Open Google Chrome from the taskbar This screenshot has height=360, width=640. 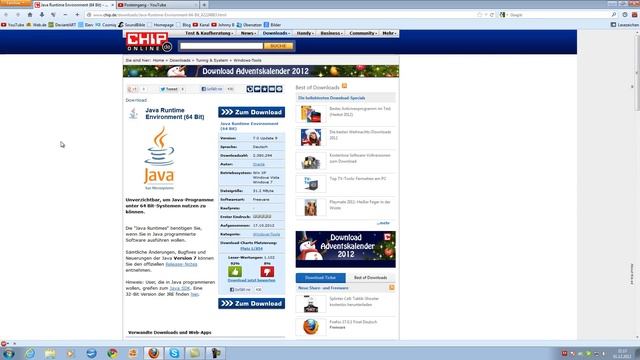point(112,353)
